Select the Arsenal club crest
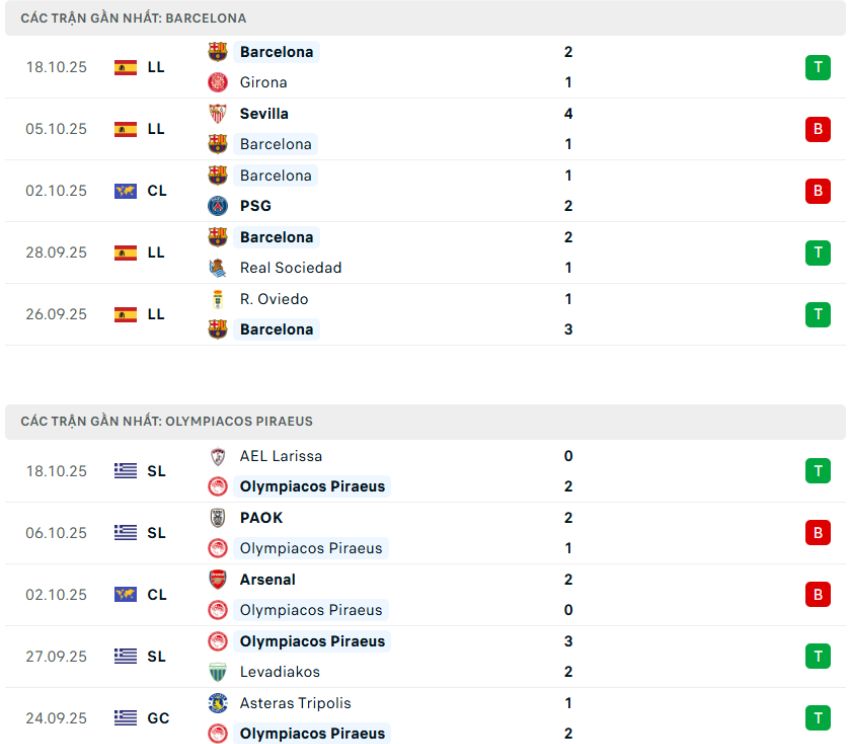The width and height of the screenshot is (849, 744). pyautogui.click(x=216, y=579)
